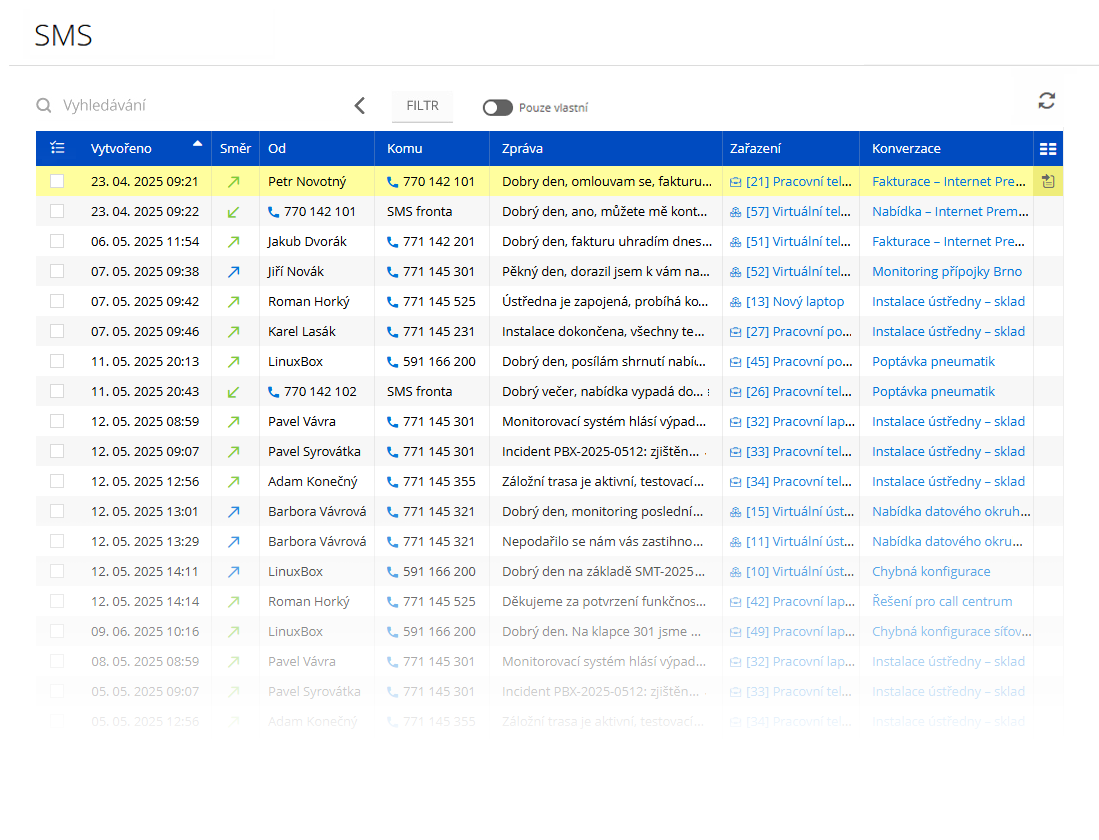Open the column layout grid icon

click(1047, 149)
